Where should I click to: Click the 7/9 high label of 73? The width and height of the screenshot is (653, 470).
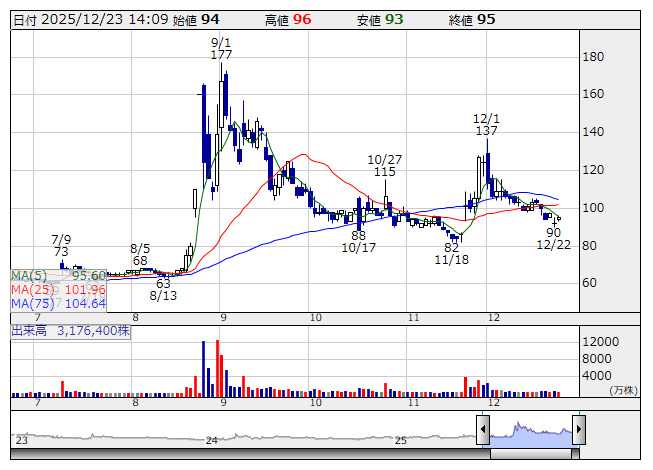[x=61, y=246]
